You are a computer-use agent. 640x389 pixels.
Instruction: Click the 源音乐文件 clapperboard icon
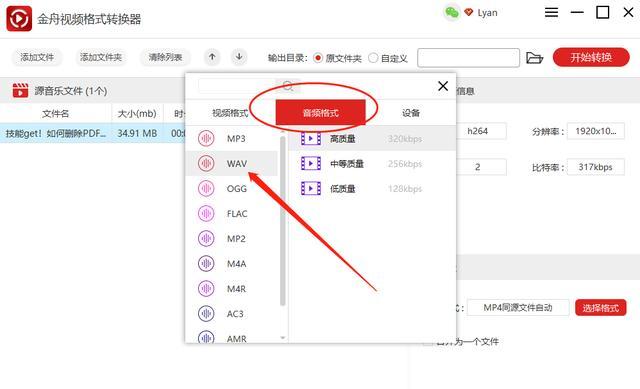pos(20,90)
